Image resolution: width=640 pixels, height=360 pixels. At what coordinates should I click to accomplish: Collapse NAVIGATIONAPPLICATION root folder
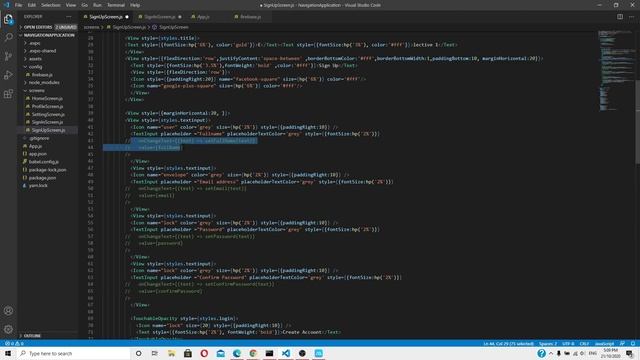pyautogui.click(x=48, y=35)
